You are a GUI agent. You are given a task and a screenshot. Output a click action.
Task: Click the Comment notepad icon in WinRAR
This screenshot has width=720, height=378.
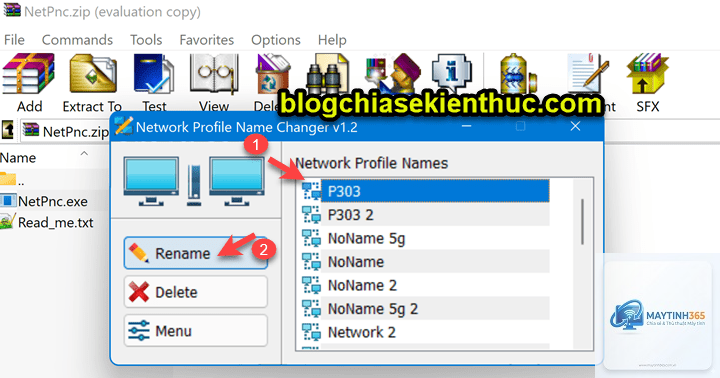pyautogui.click(x=588, y=73)
